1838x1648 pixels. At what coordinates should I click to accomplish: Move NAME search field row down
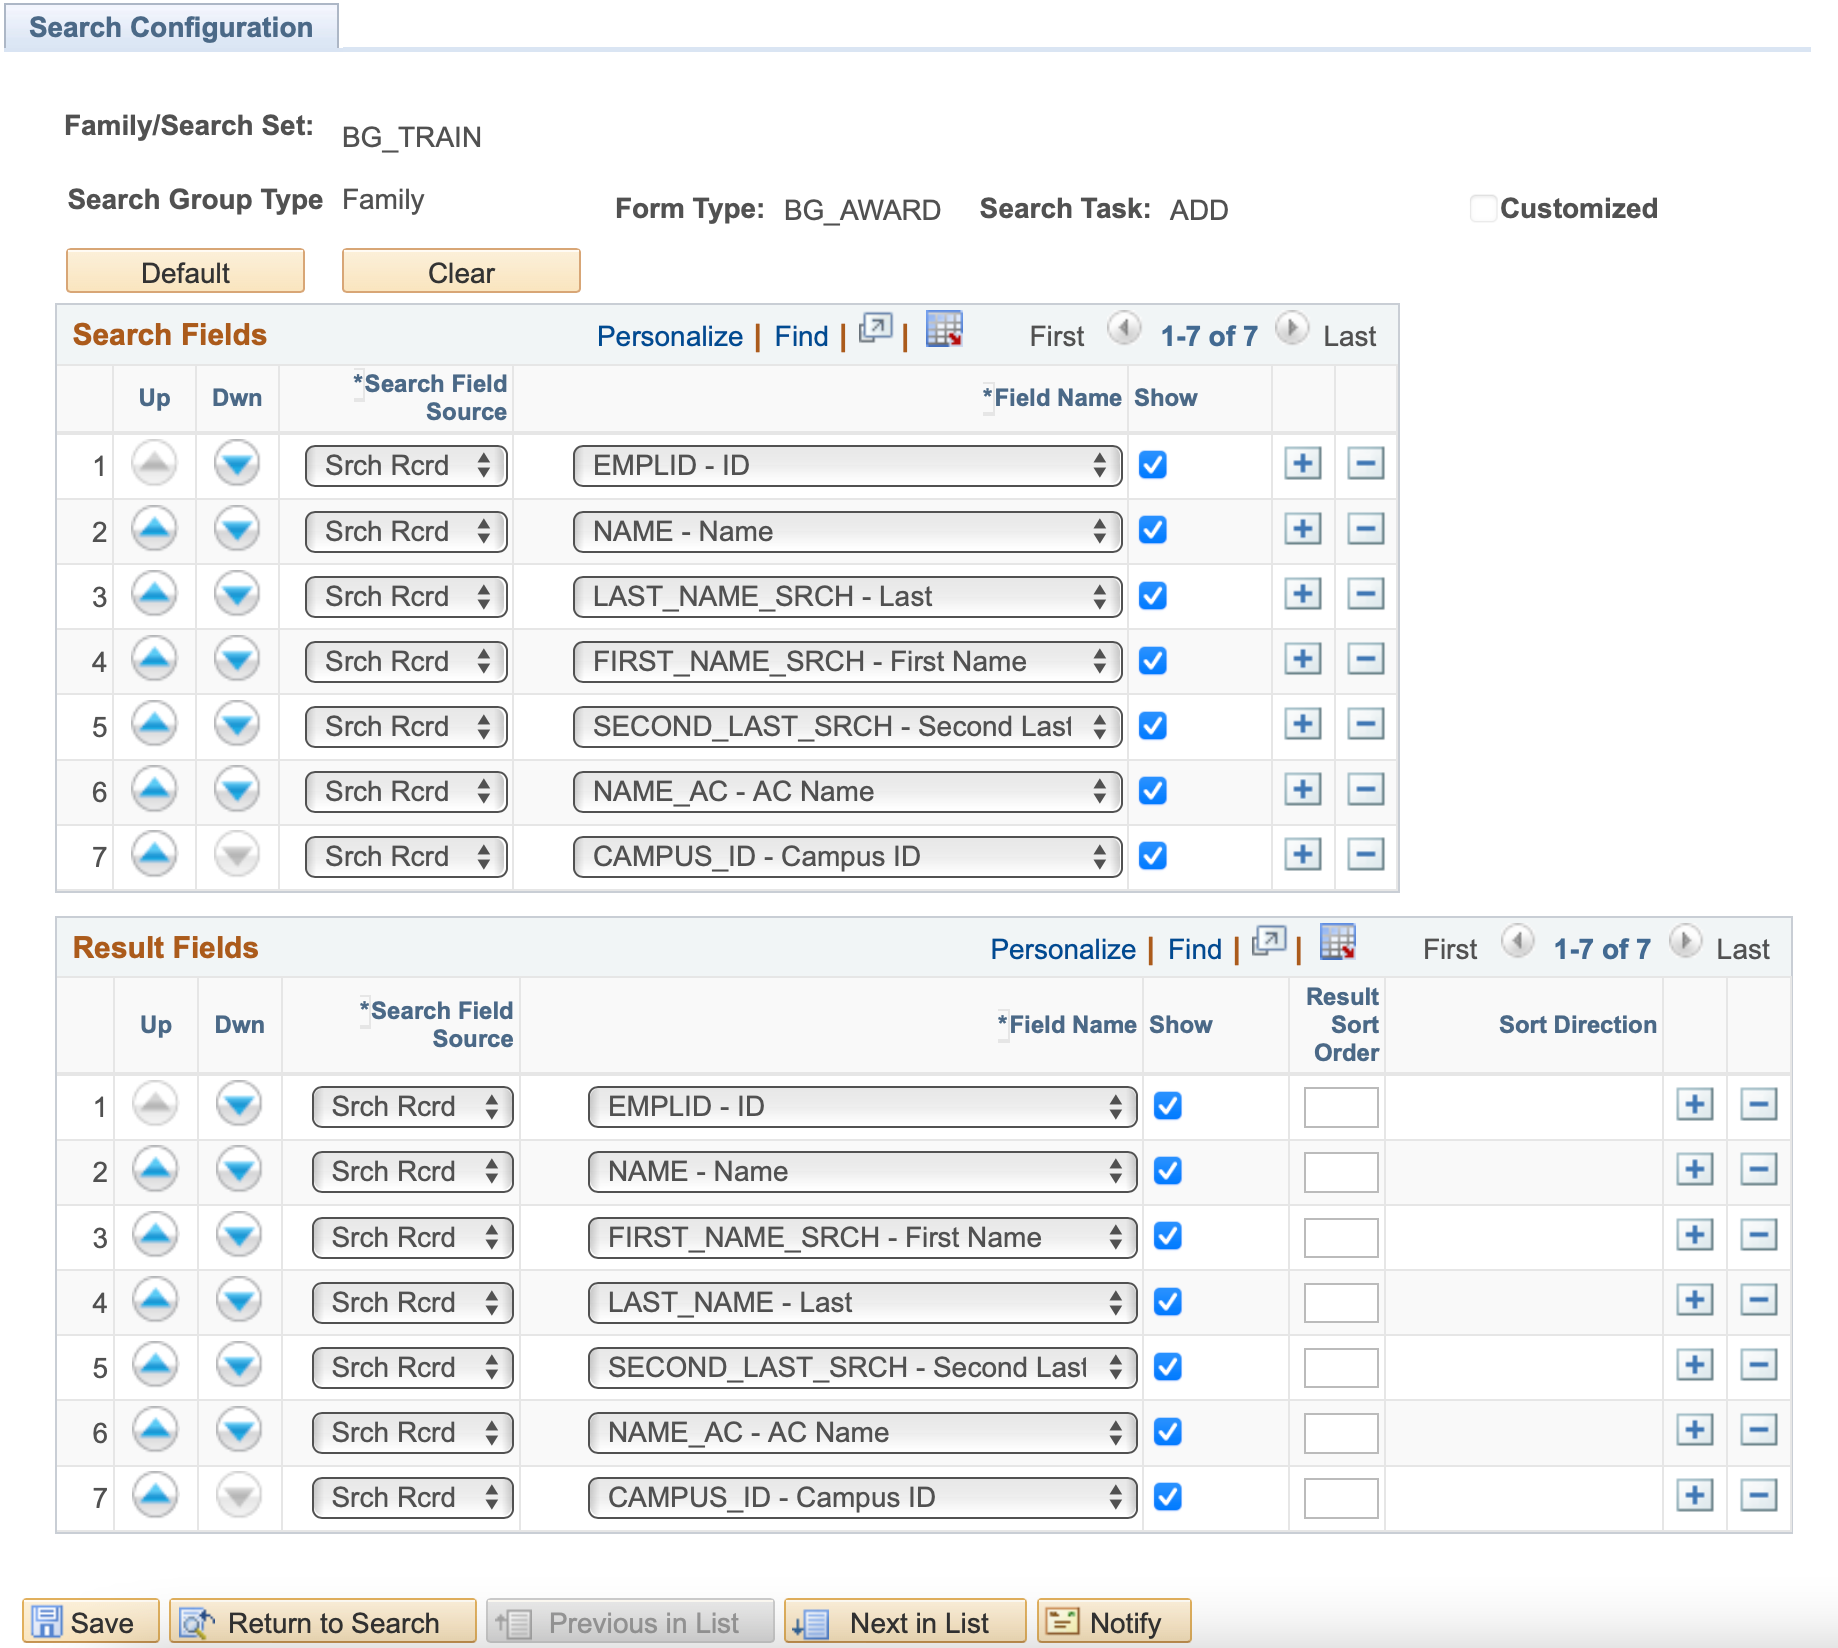[x=237, y=530]
